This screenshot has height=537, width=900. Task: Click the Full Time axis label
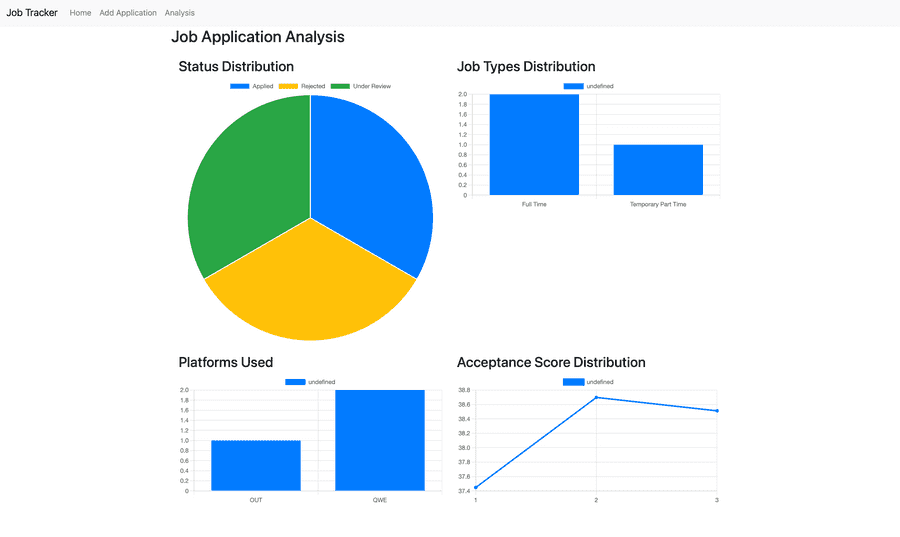click(x=534, y=204)
